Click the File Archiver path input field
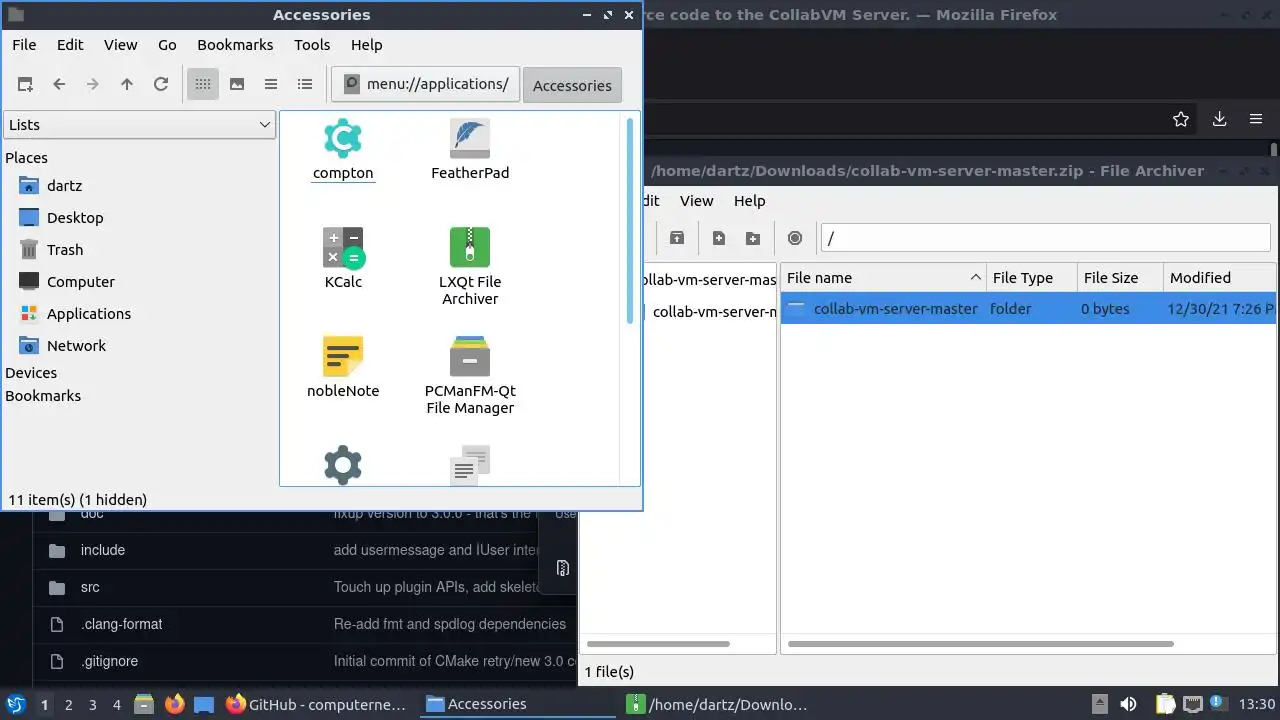The width and height of the screenshot is (1280, 720). click(x=1045, y=238)
